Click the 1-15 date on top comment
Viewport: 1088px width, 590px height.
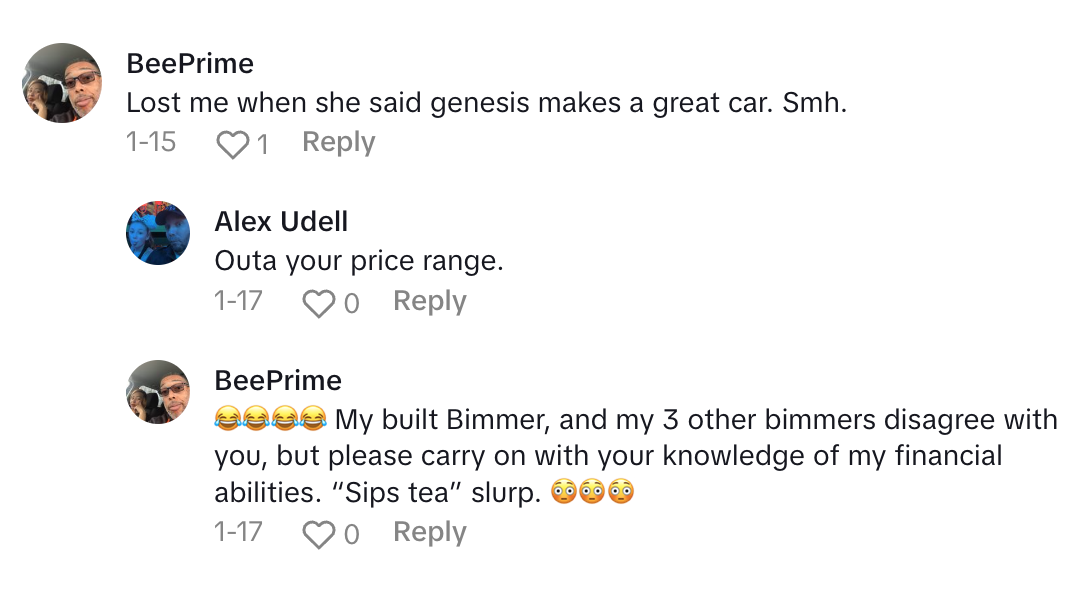[x=151, y=143]
